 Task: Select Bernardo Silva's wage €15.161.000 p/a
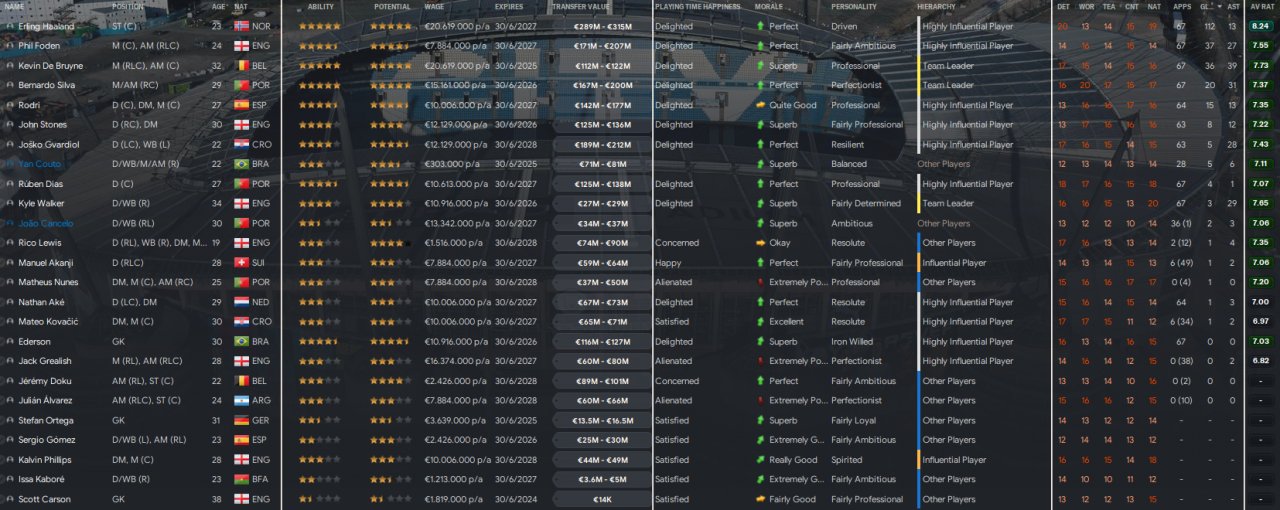tap(456, 85)
